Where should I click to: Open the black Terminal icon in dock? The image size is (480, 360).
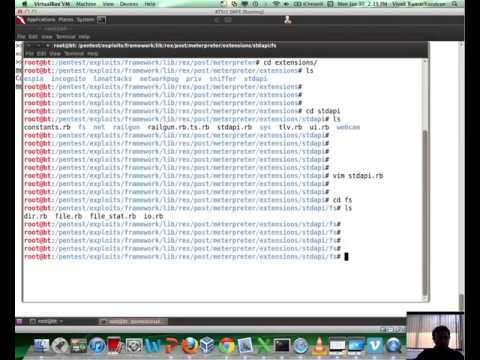pyautogui.click(x=282, y=346)
